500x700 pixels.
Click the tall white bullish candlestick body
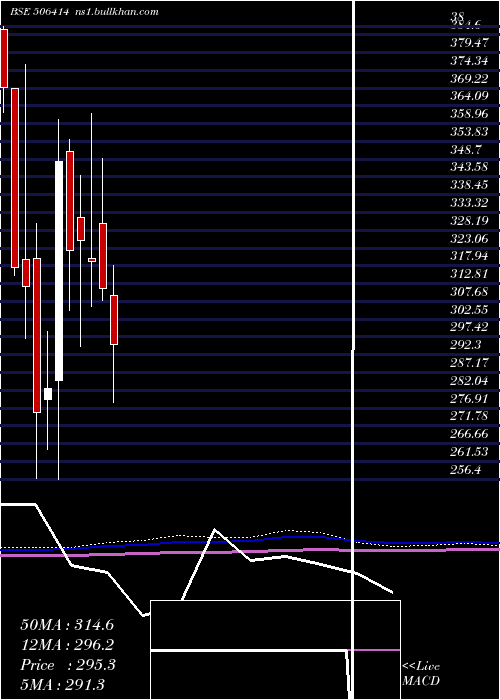59,271
